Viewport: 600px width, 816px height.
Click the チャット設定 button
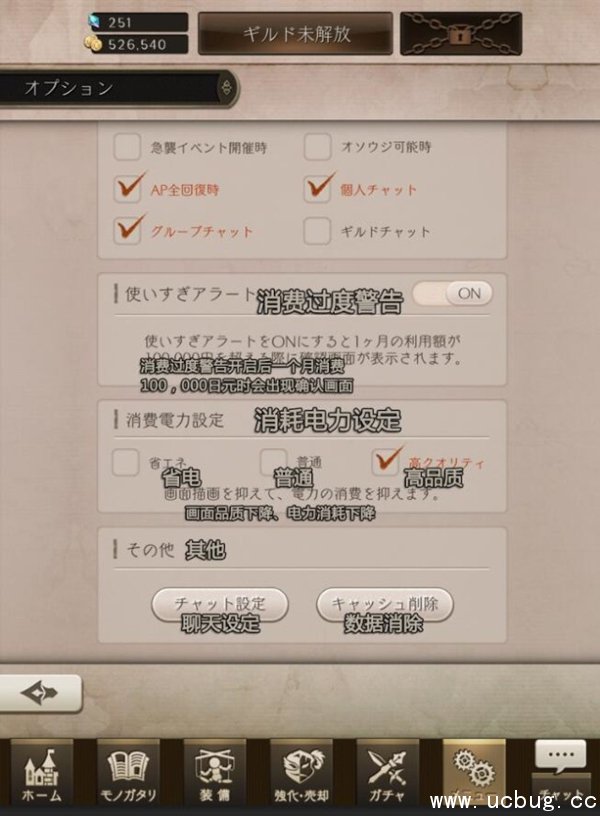pos(220,605)
